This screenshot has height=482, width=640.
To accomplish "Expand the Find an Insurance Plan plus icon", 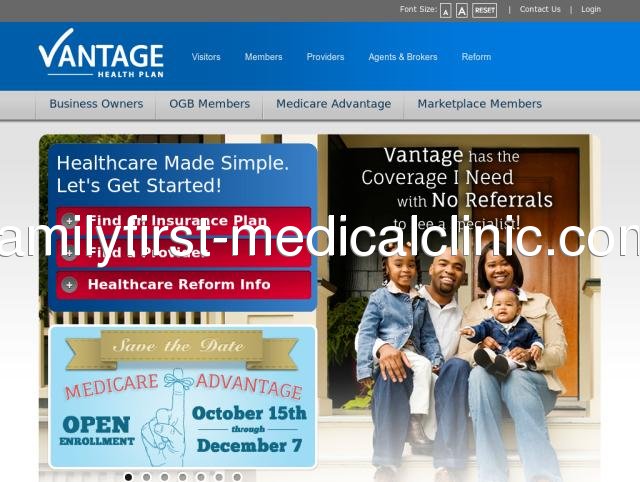I will 69,221.
